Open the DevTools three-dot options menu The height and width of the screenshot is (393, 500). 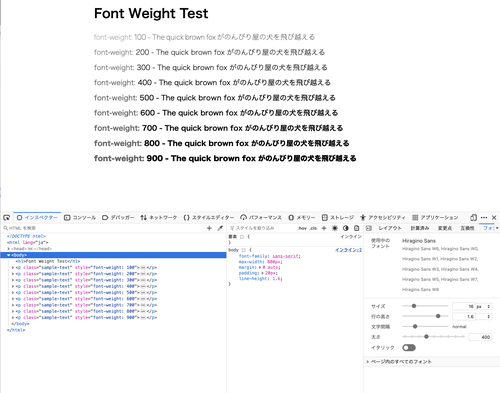point(484,218)
